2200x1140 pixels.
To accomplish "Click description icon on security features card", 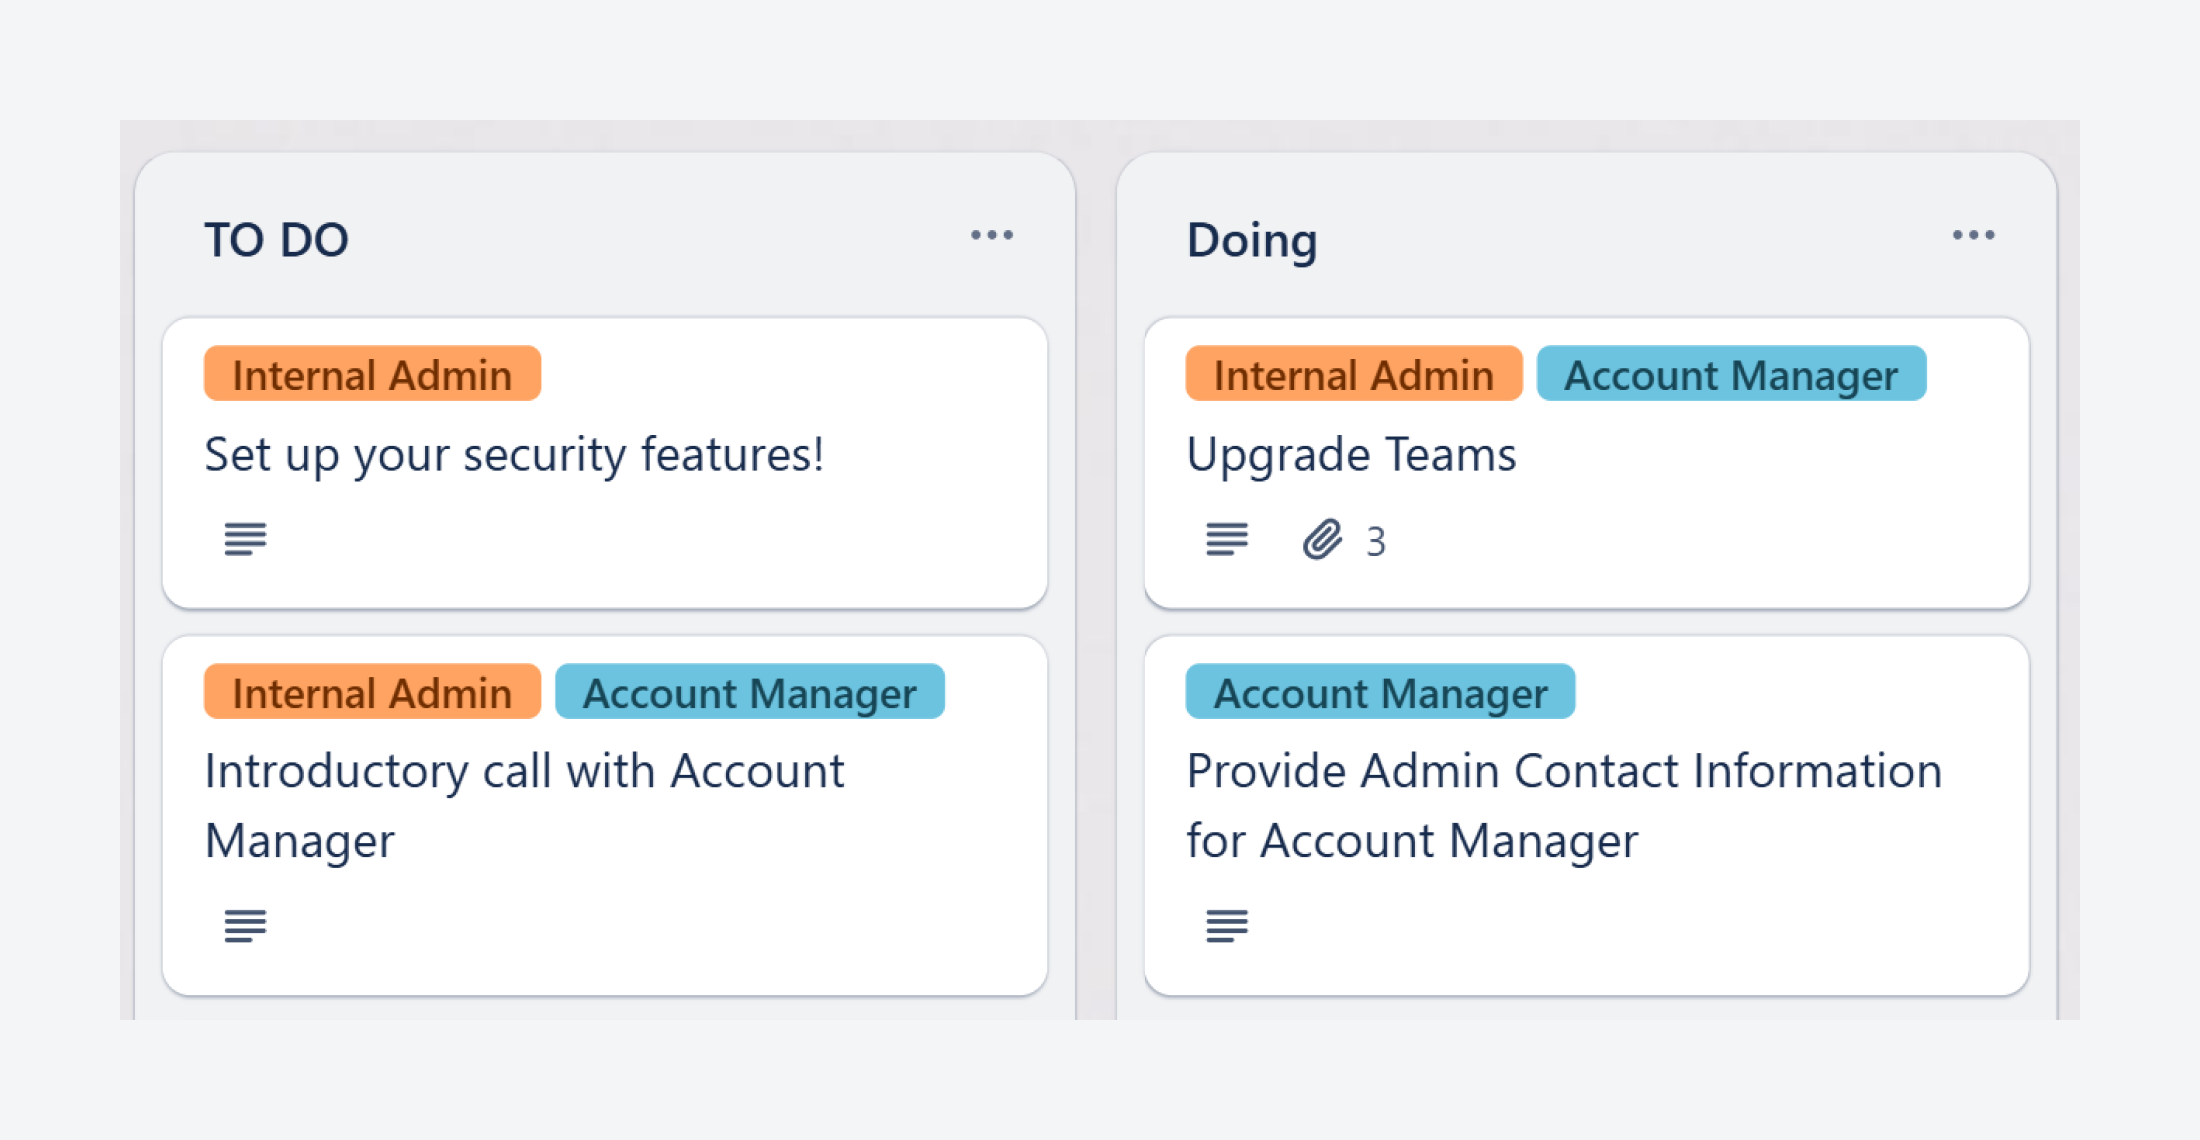I will [245, 539].
